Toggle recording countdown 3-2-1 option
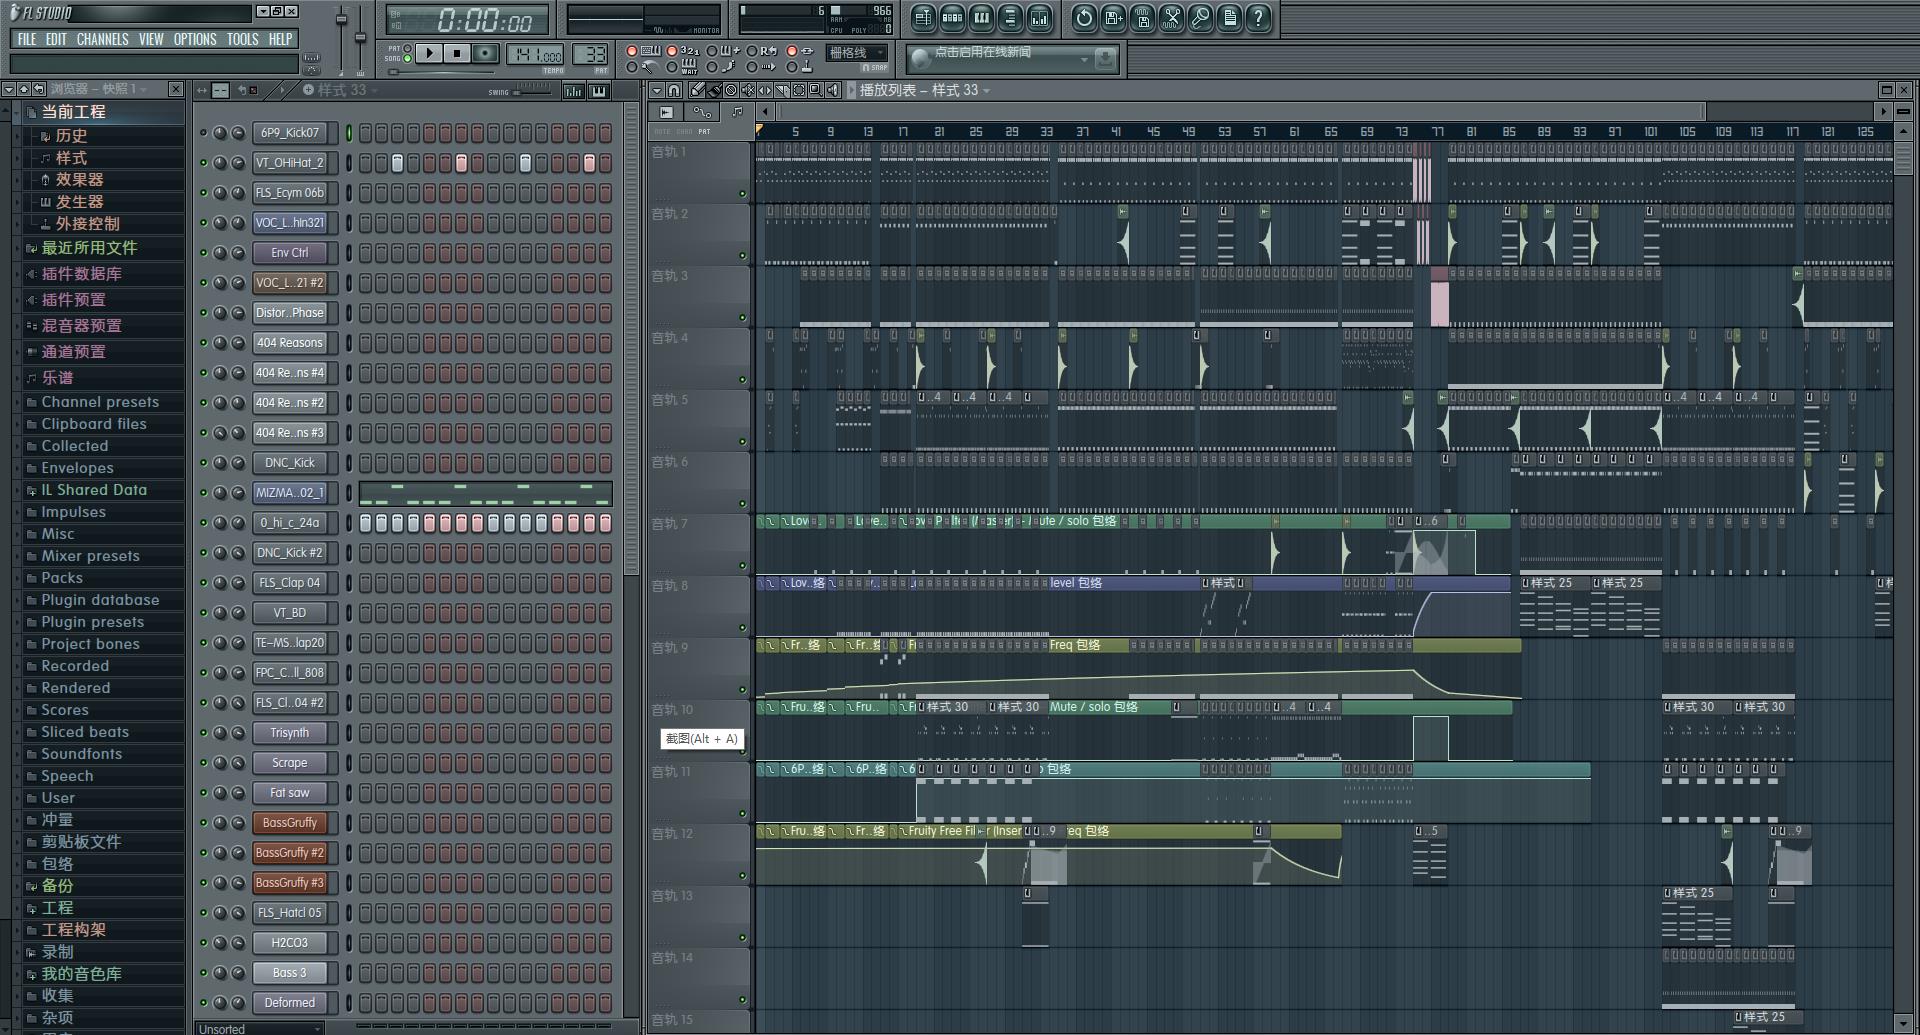1920x1035 pixels. 683,51
